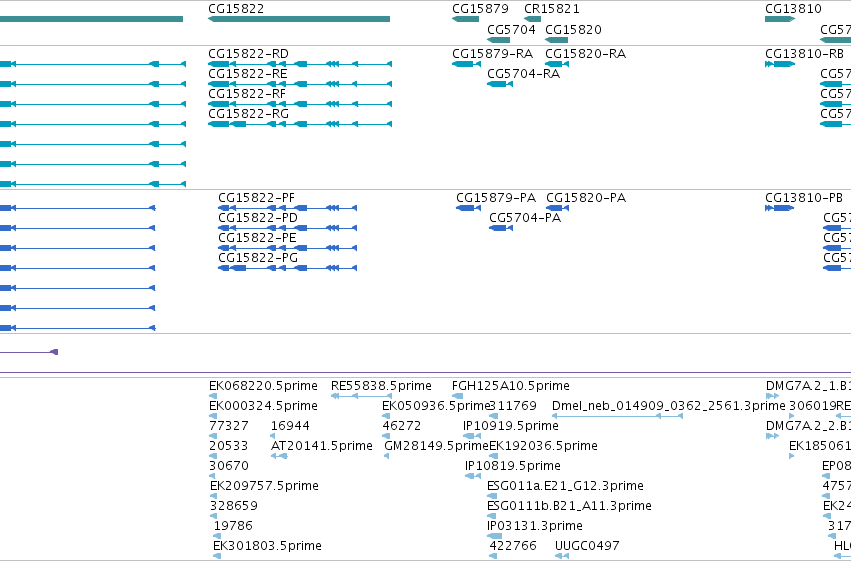Click the 311769 feature label
This screenshot has height=561, width=851.
pyautogui.click(x=513, y=406)
